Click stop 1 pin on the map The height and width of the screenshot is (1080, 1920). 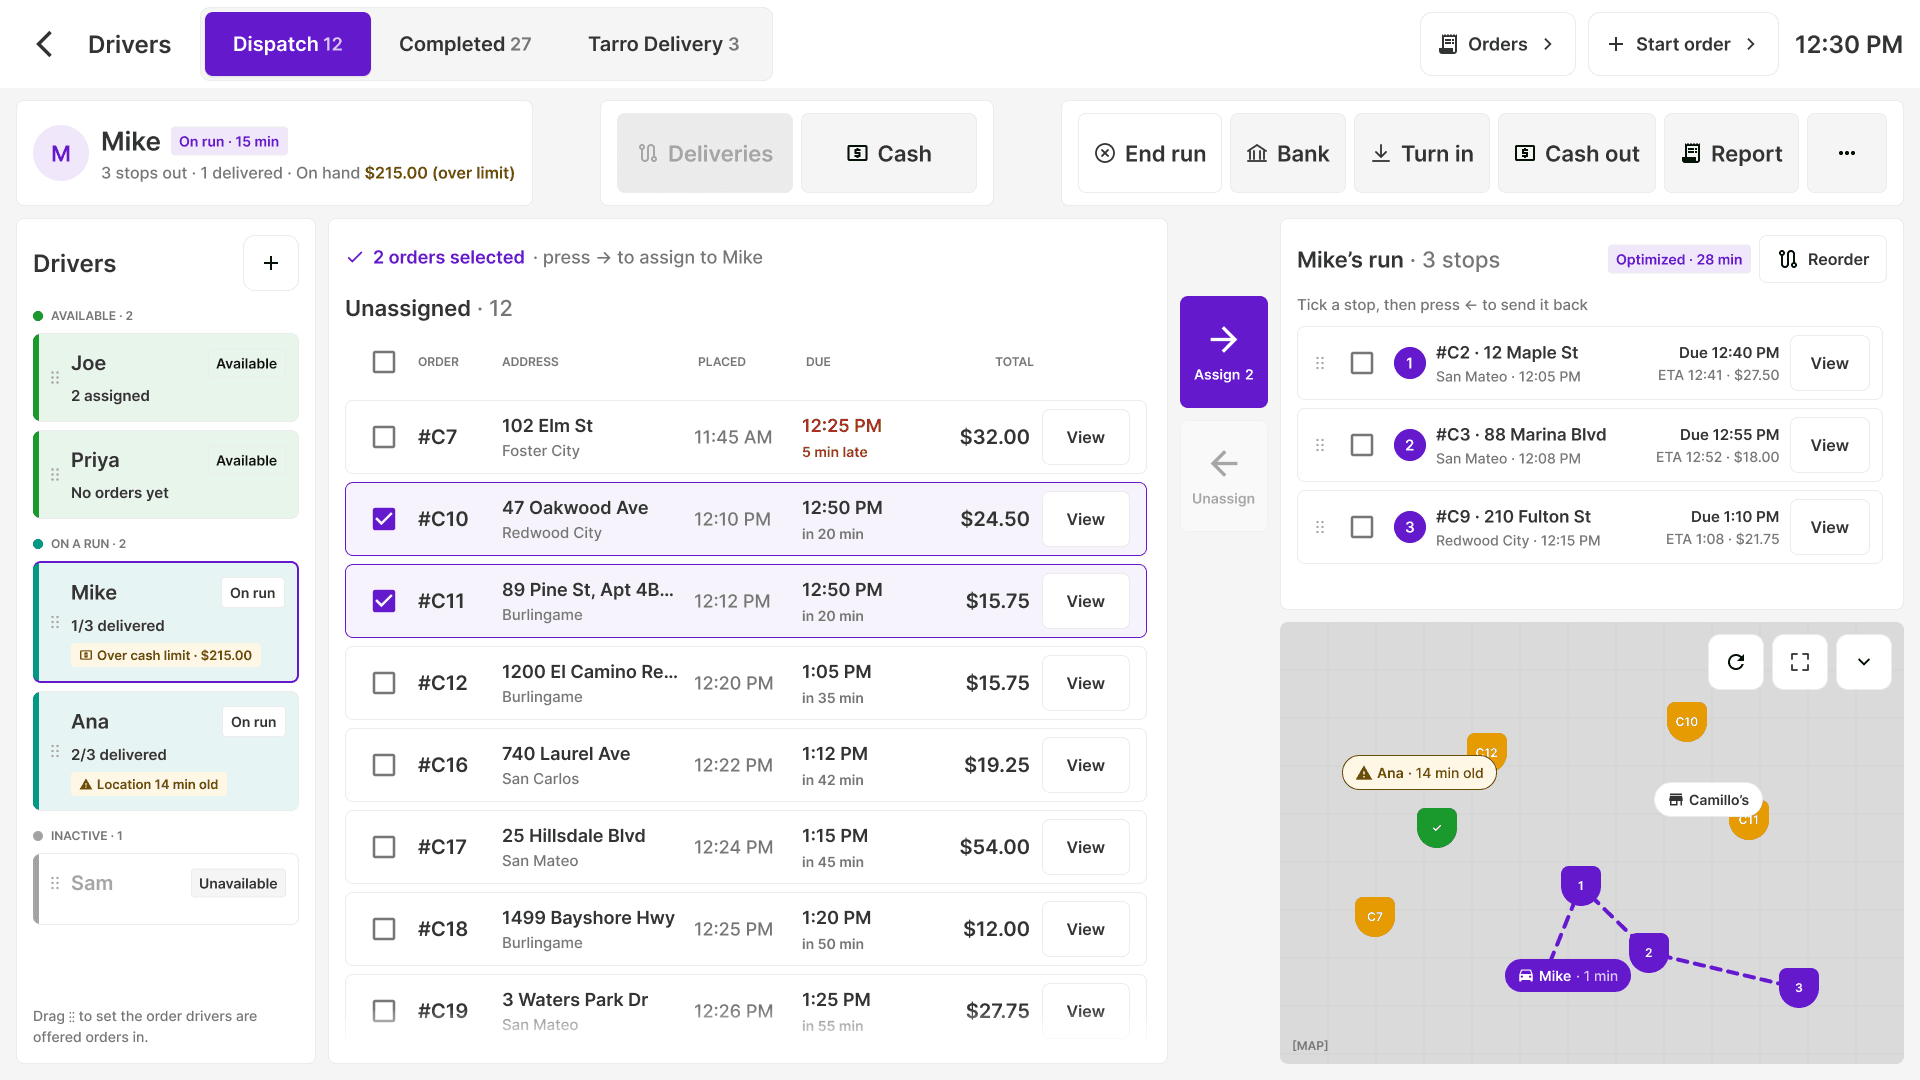1581,885
